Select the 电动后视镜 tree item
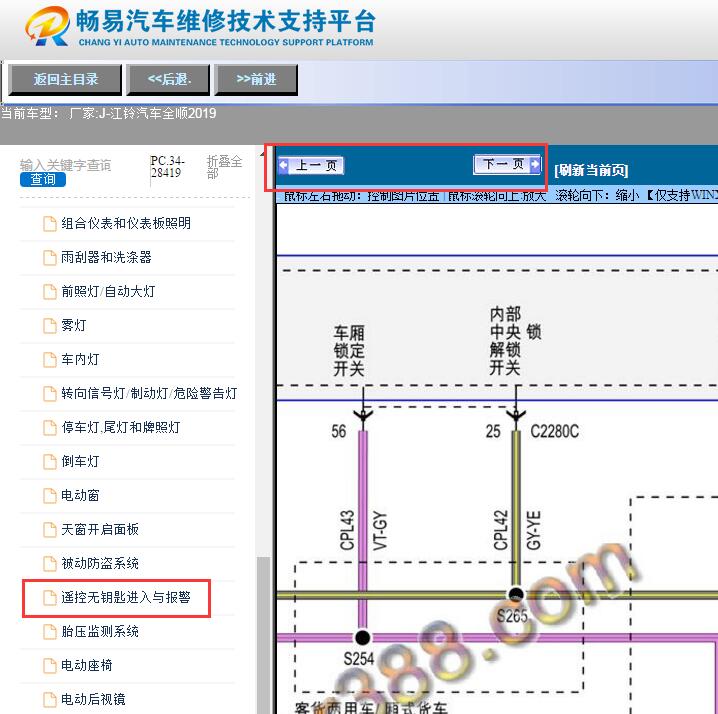 93,699
